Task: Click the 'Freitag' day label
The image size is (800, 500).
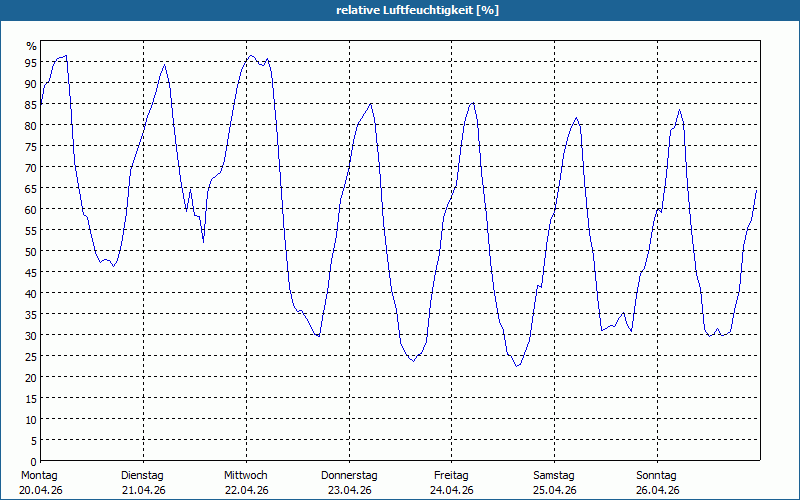Action: click(451, 475)
